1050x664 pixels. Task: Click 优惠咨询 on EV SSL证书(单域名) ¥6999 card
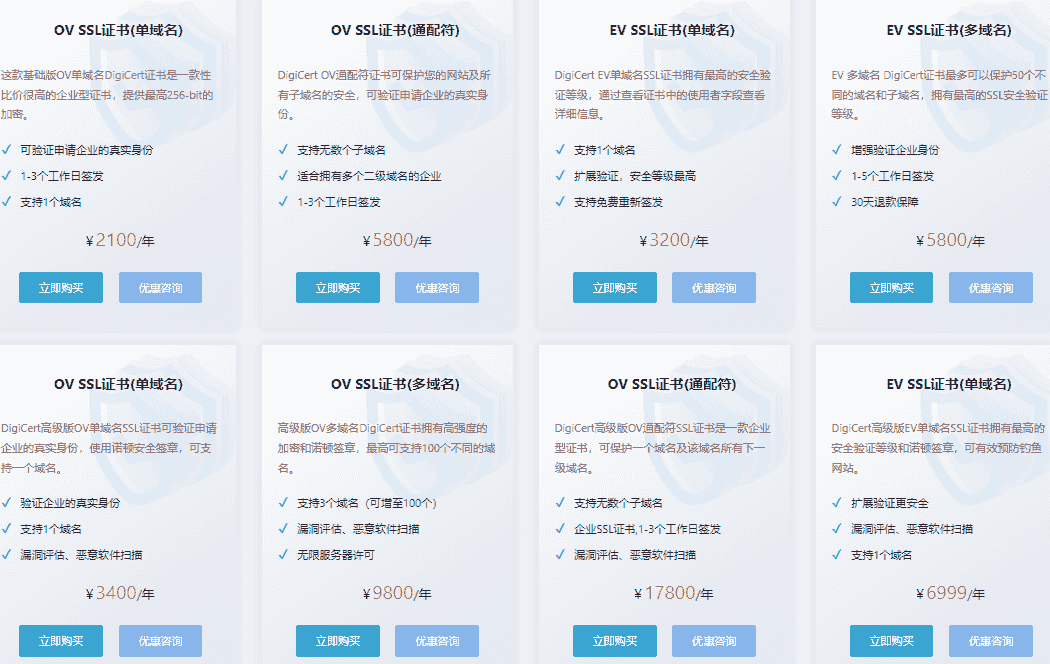point(990,641)
